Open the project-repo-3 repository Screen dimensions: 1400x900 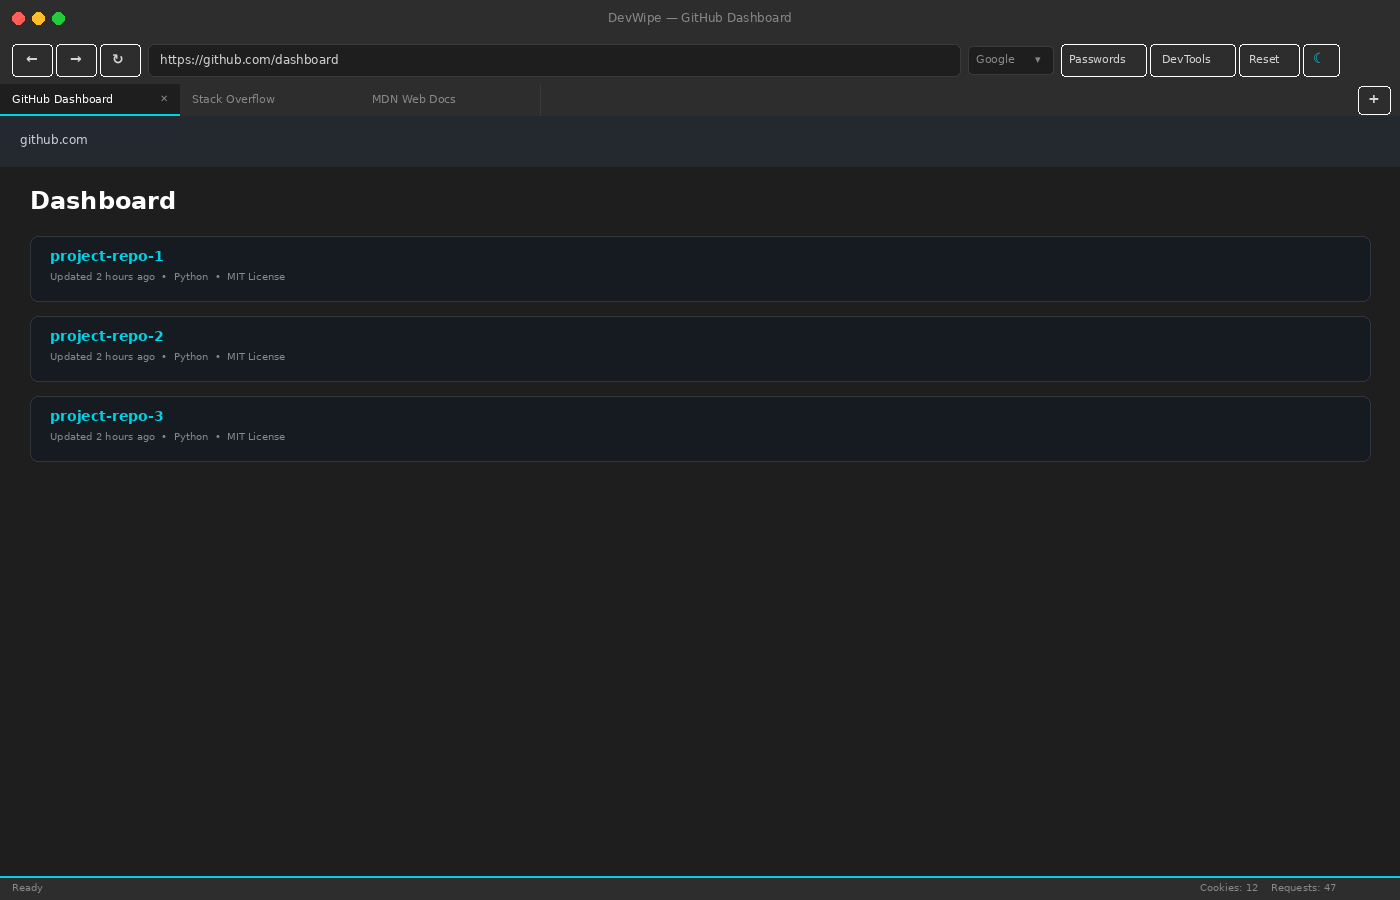click(x=106, y=416)
